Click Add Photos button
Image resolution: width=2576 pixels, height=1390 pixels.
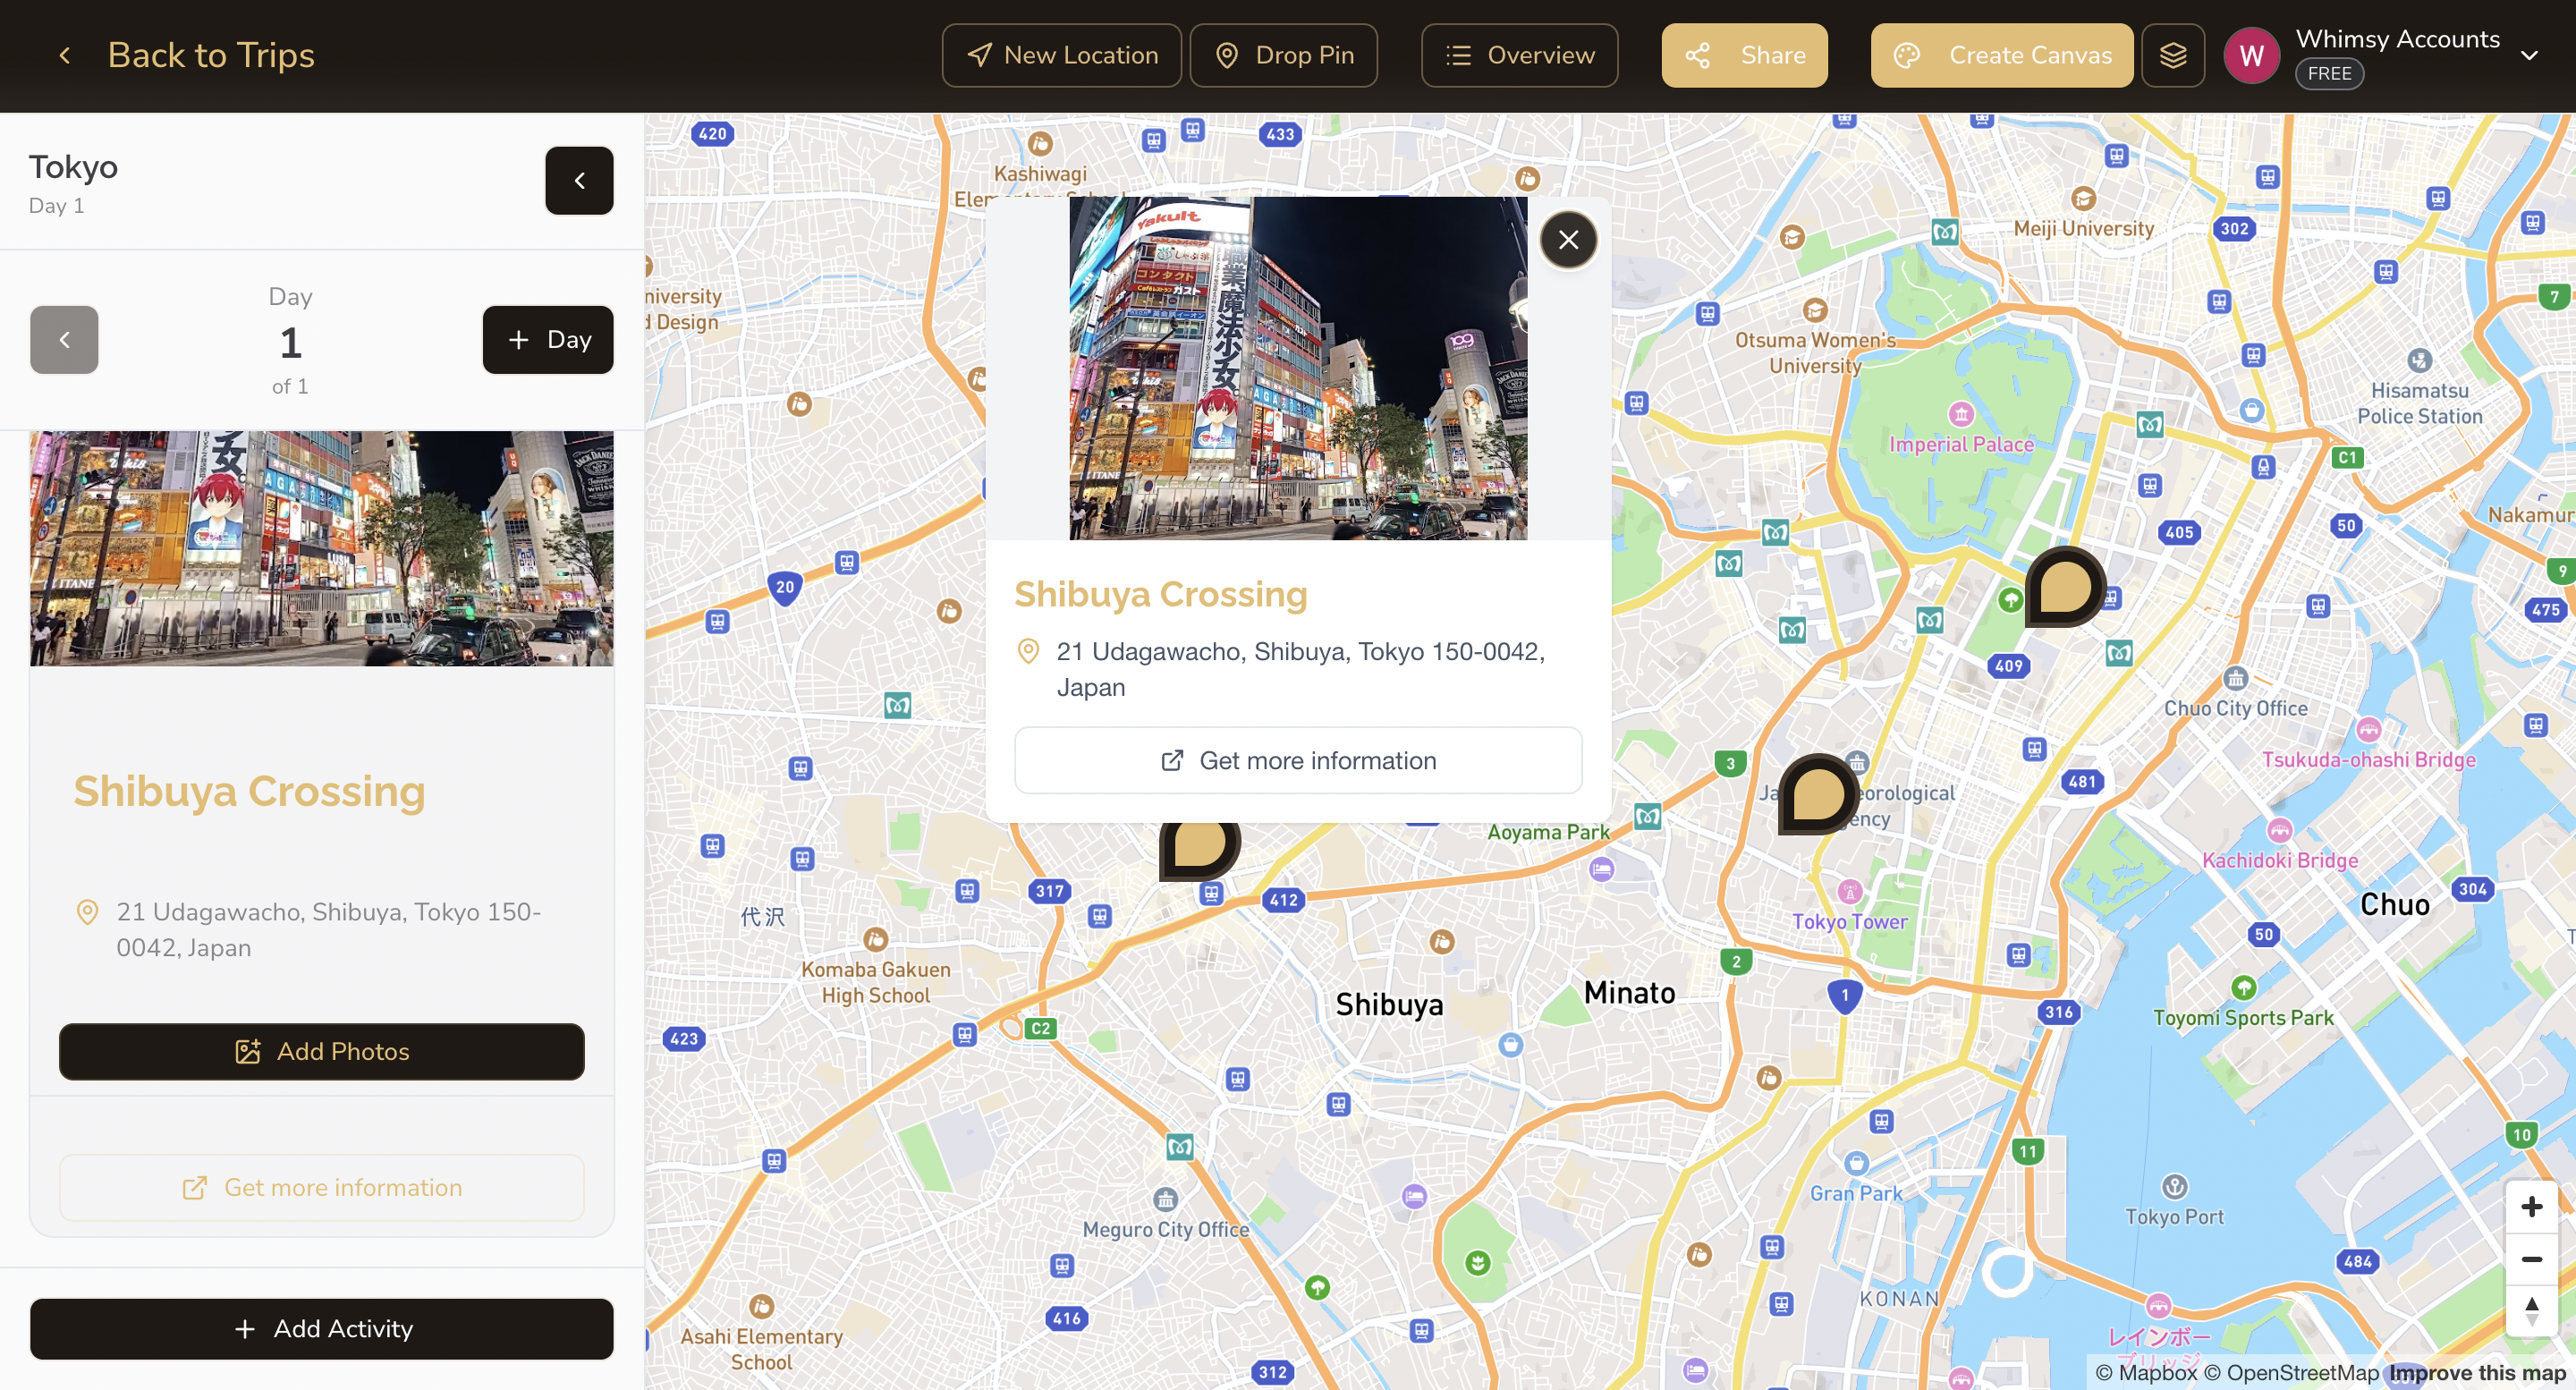tap(321, 1051)
